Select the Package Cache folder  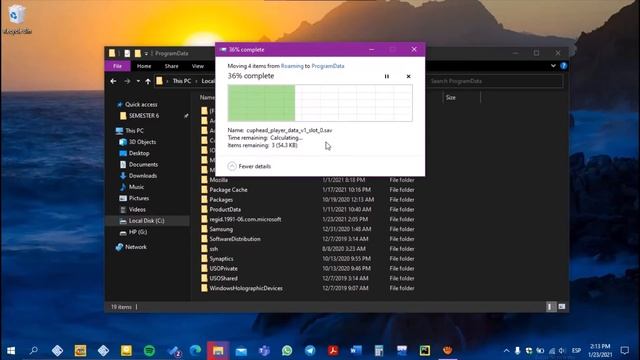[x=228, y=190]
